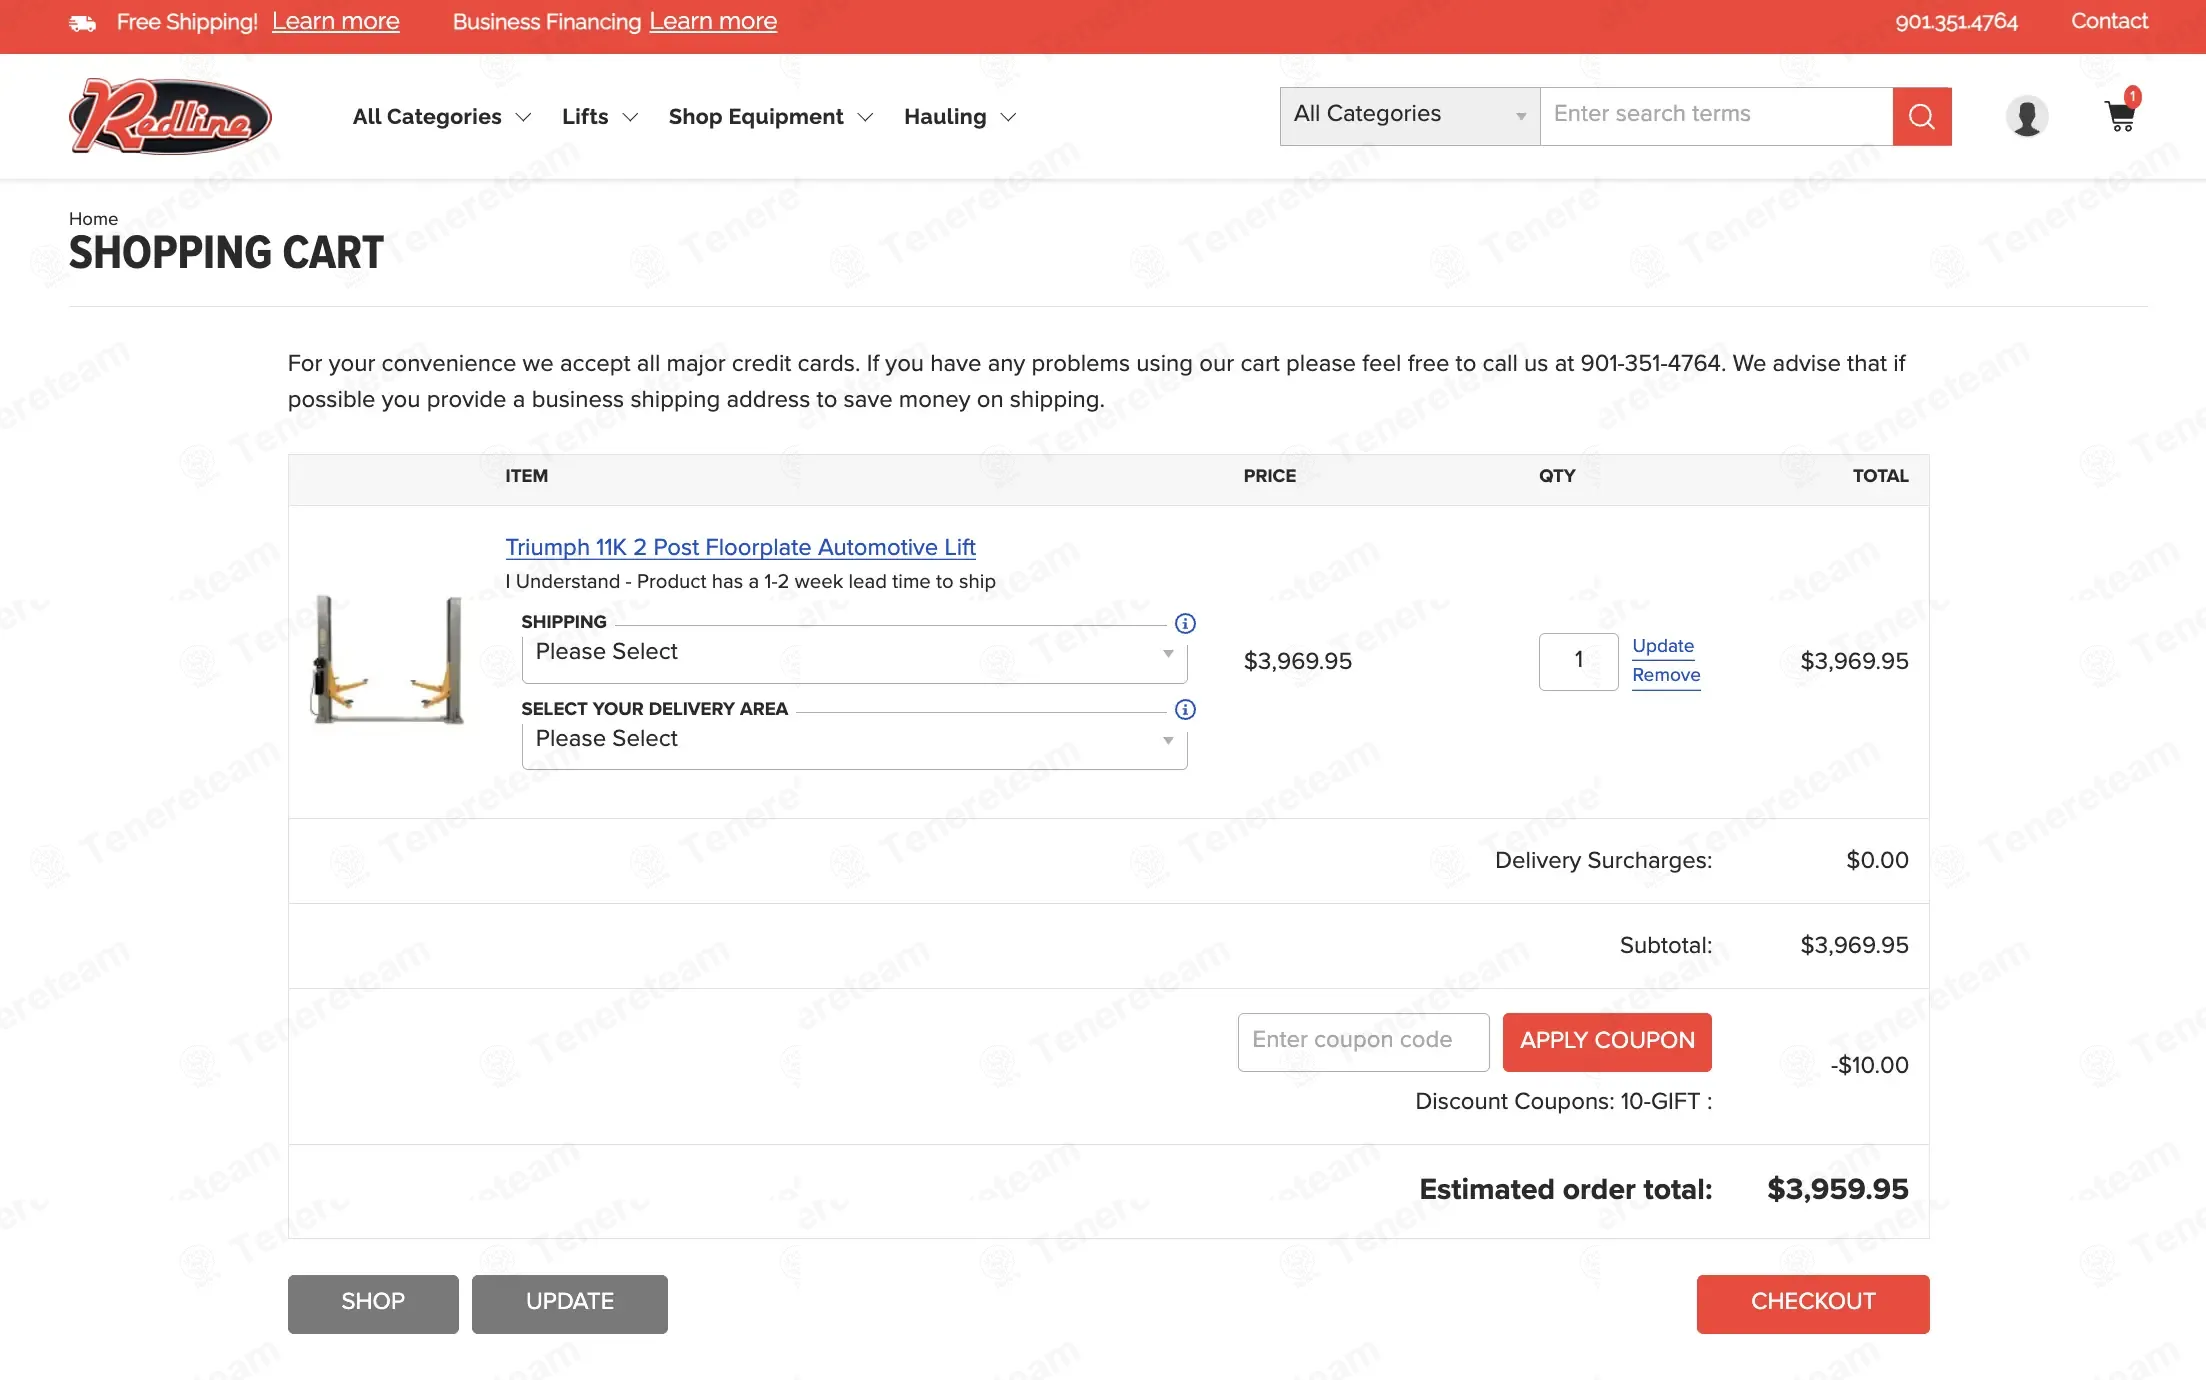Open the user account profile icon
Viewport: 2206px width, 1380px height.
pyautogui.click(x=2026, y=116)
